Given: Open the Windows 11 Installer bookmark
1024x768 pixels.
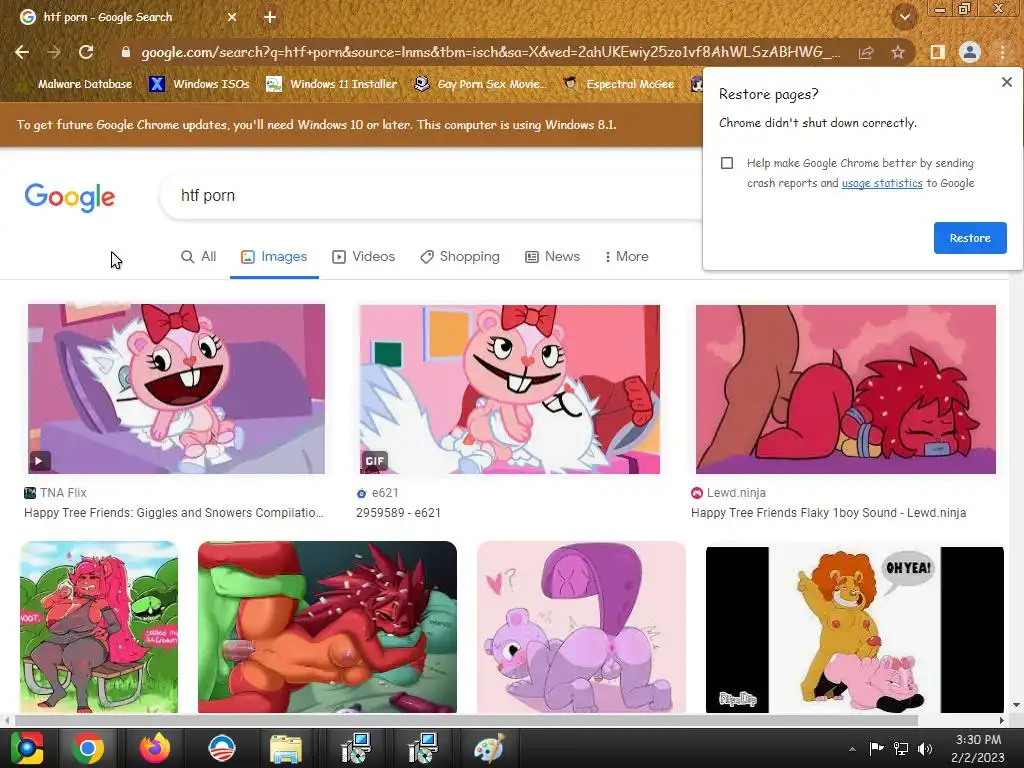Looking at the screenshot, I should (332, 84).
